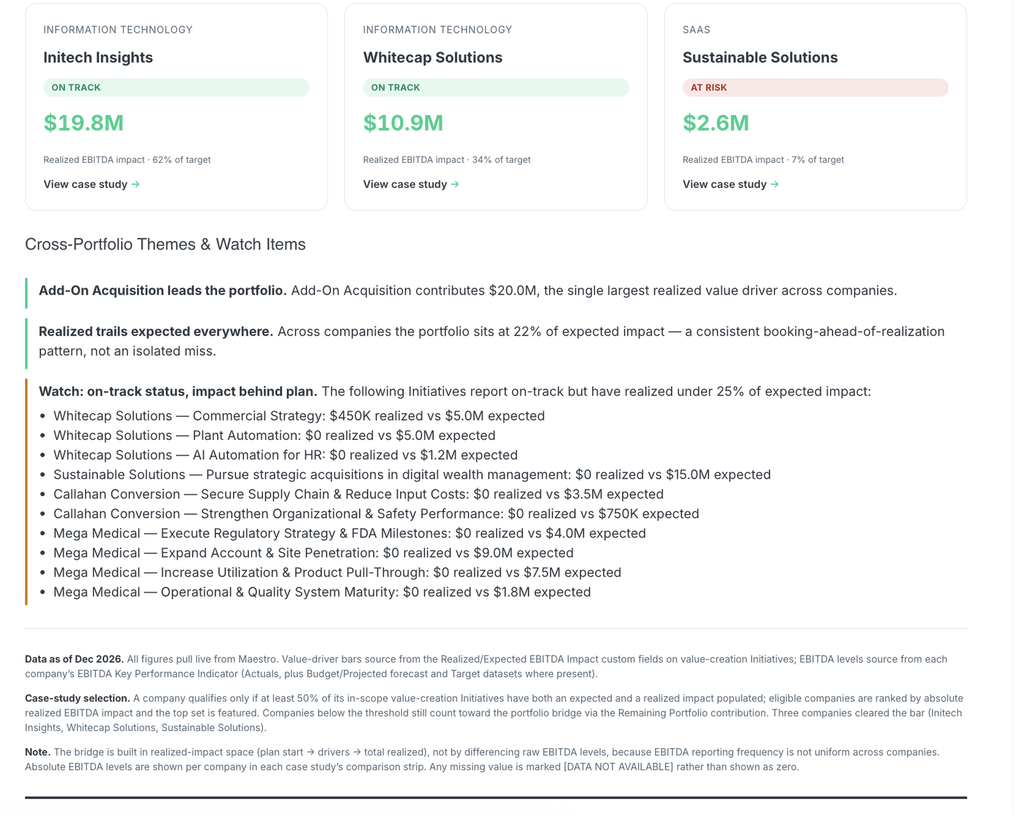The image size is (1024, 815).
Task: Click the Initech Insights card title
Action: (x=98, y=57)
